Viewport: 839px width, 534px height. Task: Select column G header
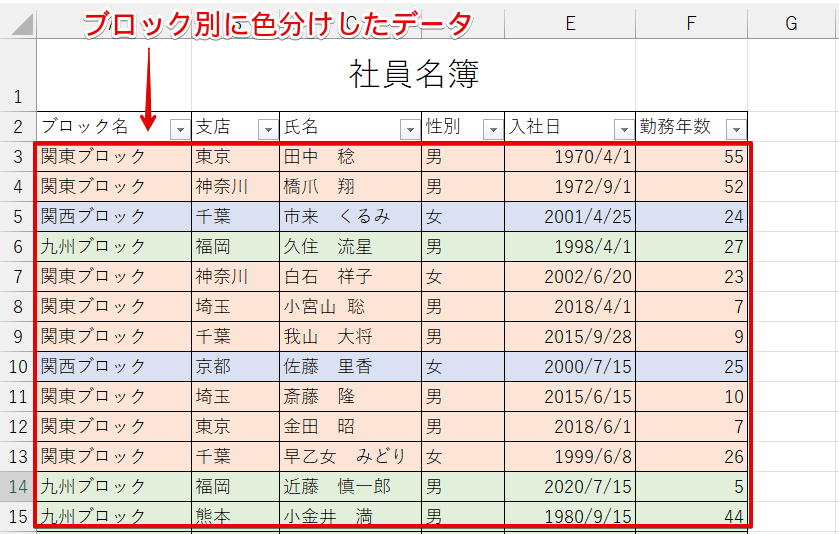tap(791, 24)
